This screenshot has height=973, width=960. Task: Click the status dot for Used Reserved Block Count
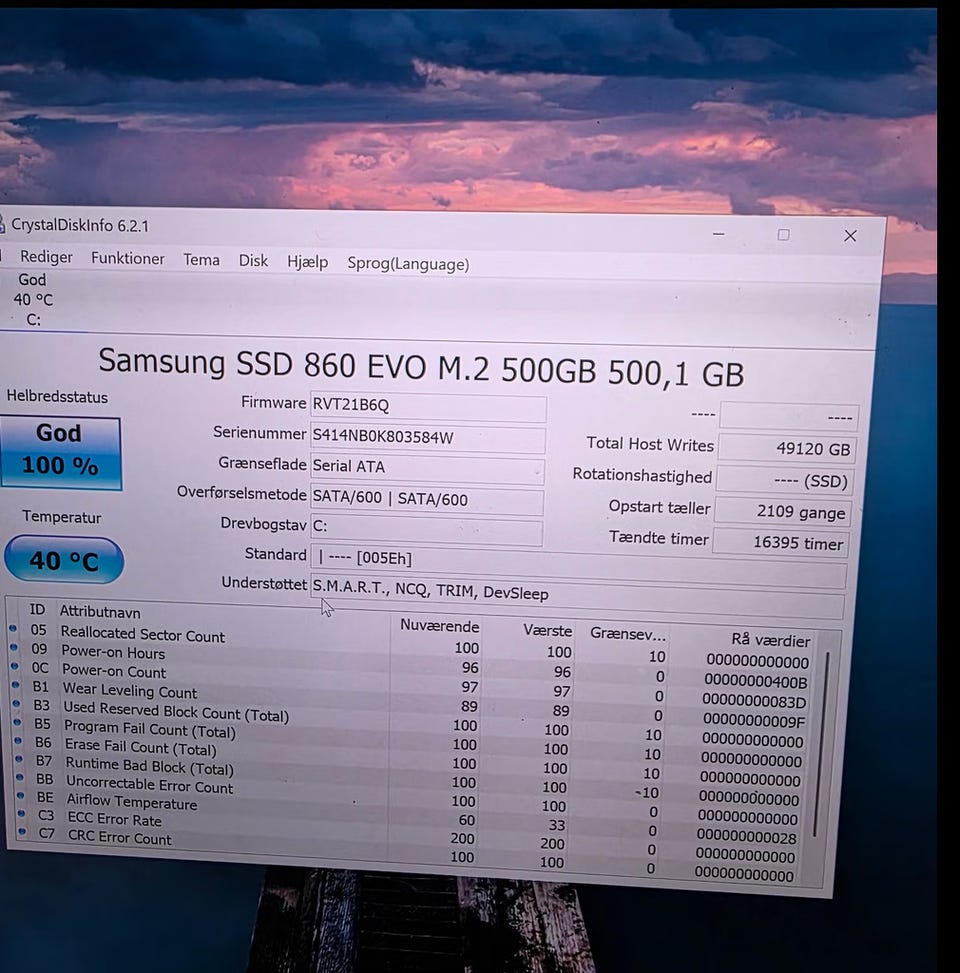[16, 704]
